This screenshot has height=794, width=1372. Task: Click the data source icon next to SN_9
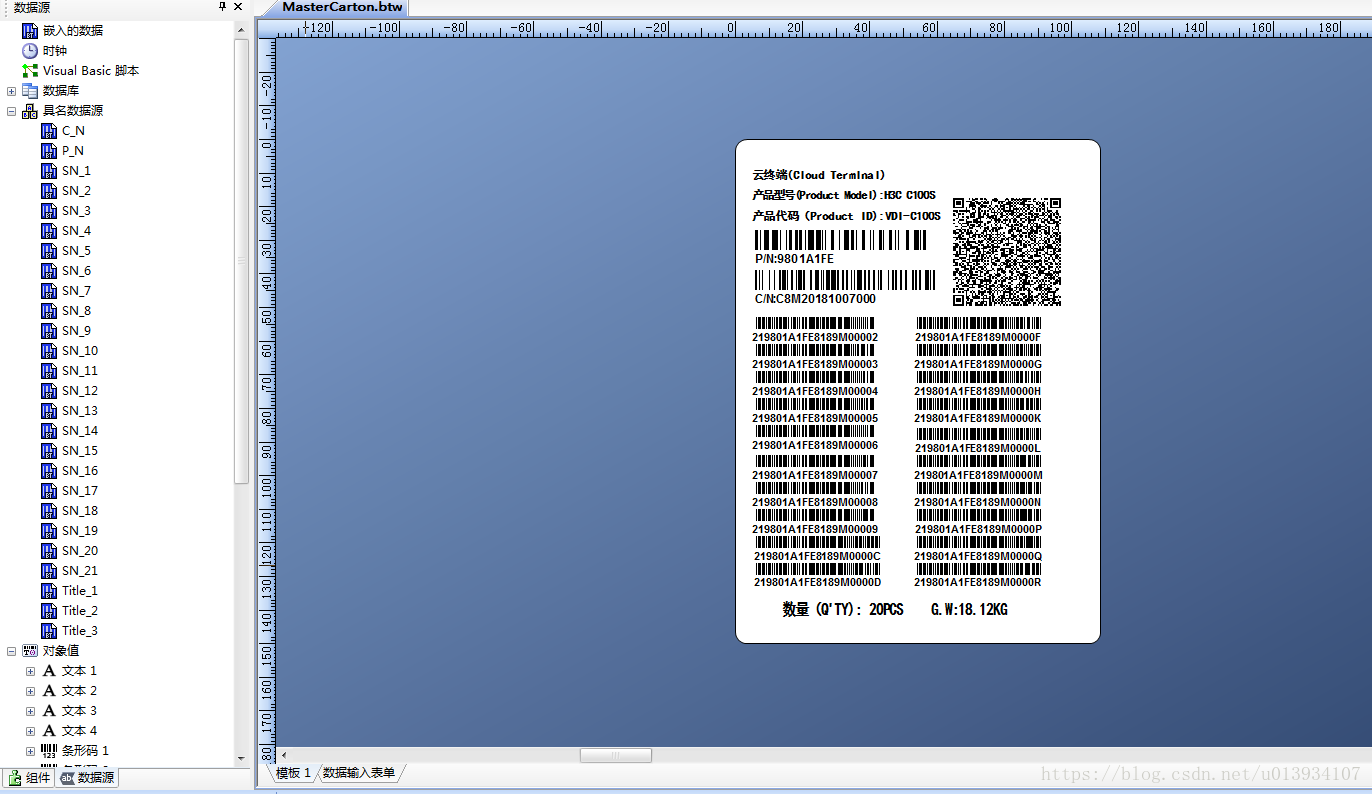point(49,331)
